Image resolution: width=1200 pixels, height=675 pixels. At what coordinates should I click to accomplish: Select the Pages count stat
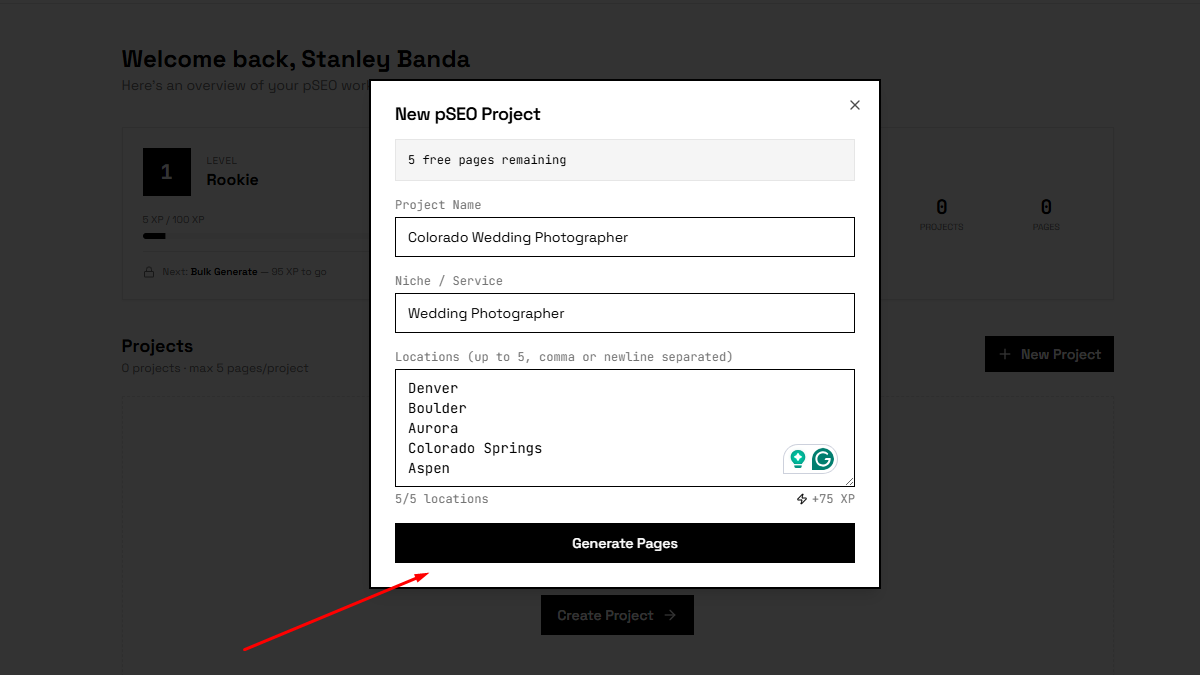point(1046,214)
